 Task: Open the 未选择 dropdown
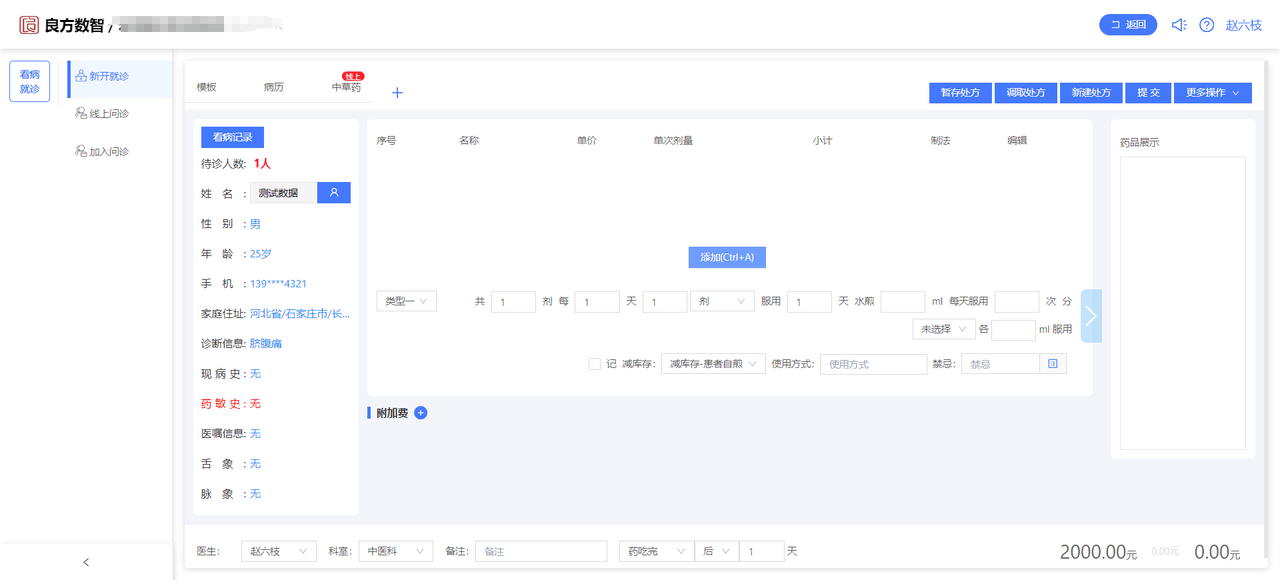pyautogui.click(x=944, y=329)
